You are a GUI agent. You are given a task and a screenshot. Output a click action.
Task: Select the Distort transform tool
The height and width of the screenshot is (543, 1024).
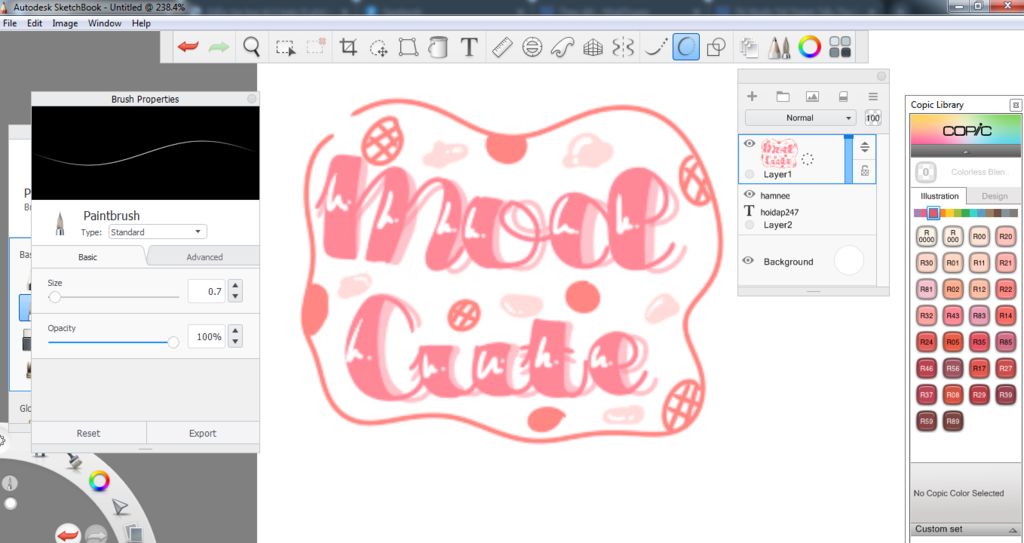click(x=408, y=47)
